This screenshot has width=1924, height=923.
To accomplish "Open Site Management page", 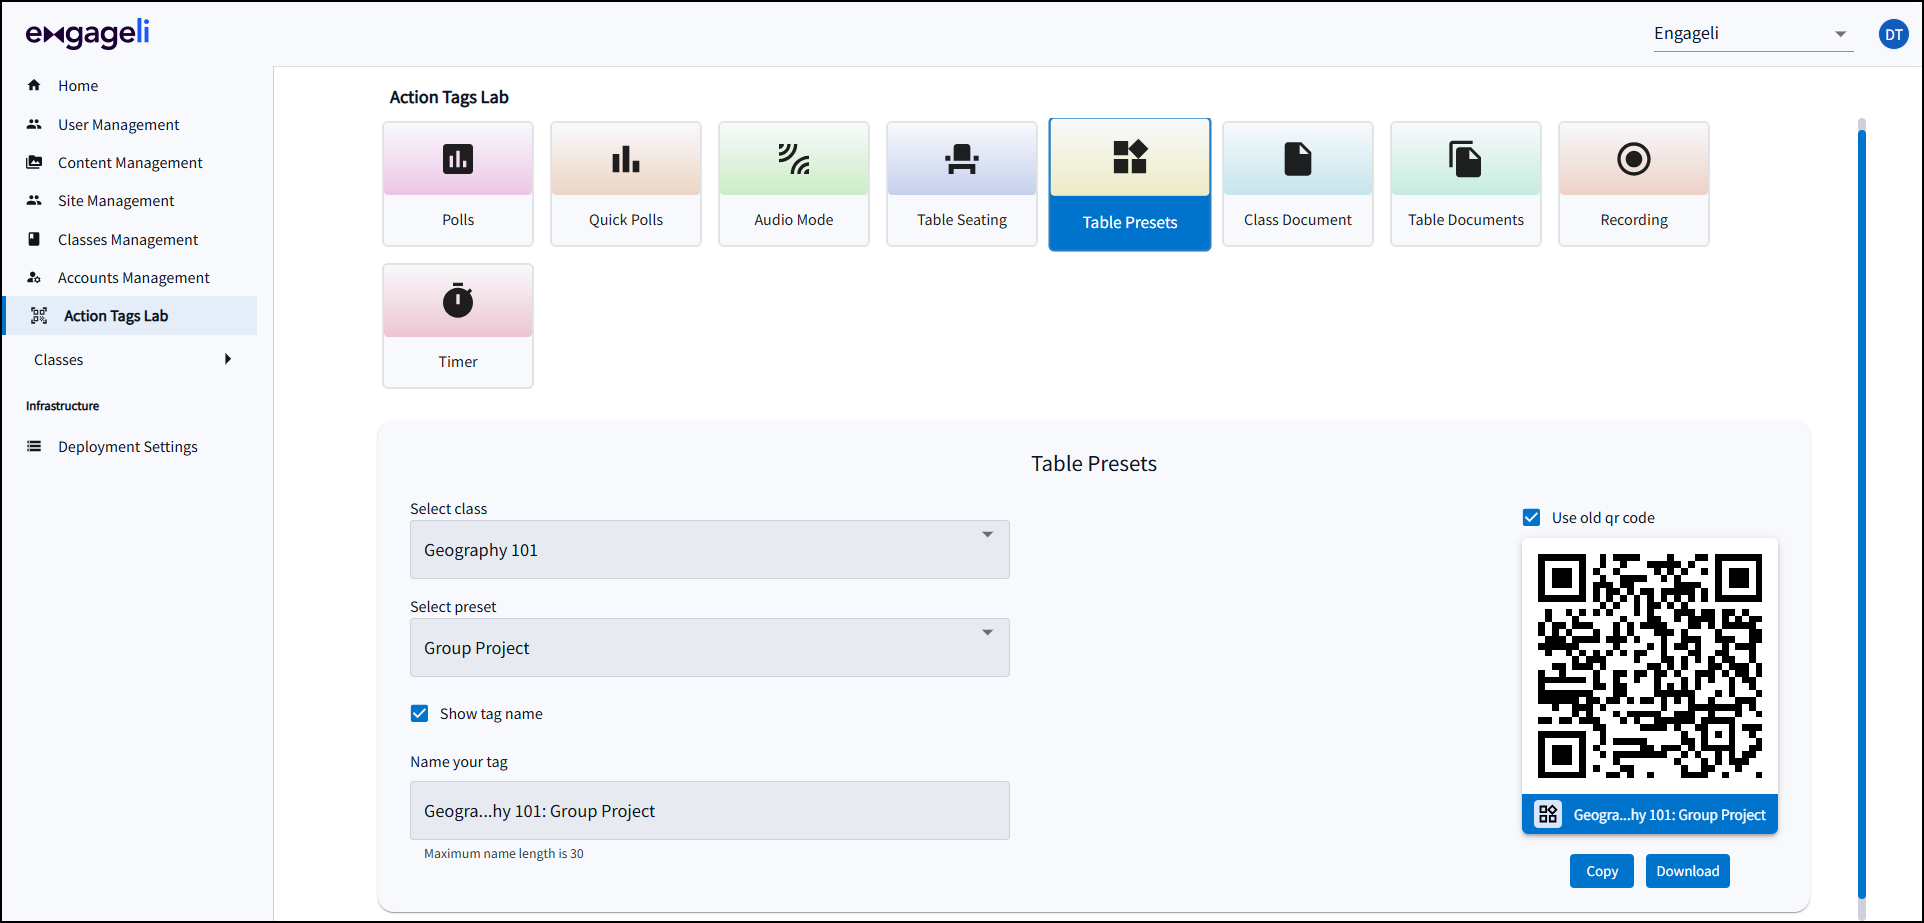I will click(116, 200).
